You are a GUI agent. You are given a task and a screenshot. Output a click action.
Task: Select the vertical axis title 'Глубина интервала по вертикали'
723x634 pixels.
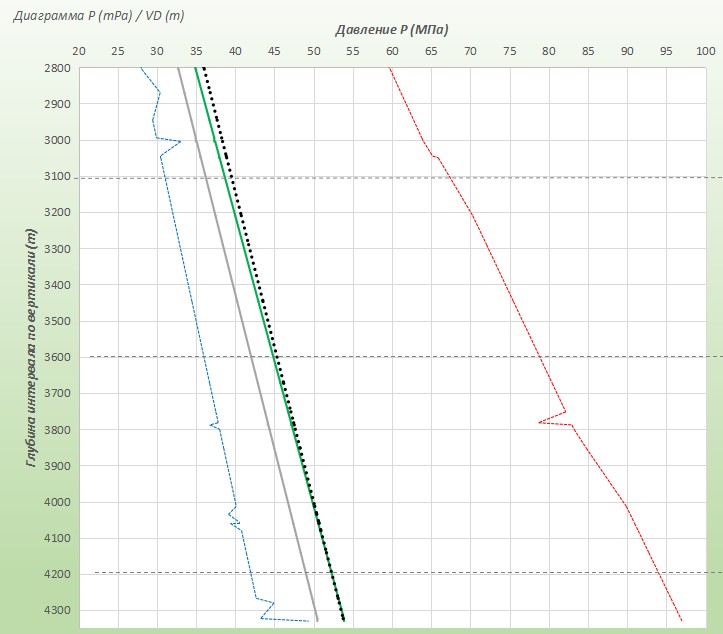[32, 350]
